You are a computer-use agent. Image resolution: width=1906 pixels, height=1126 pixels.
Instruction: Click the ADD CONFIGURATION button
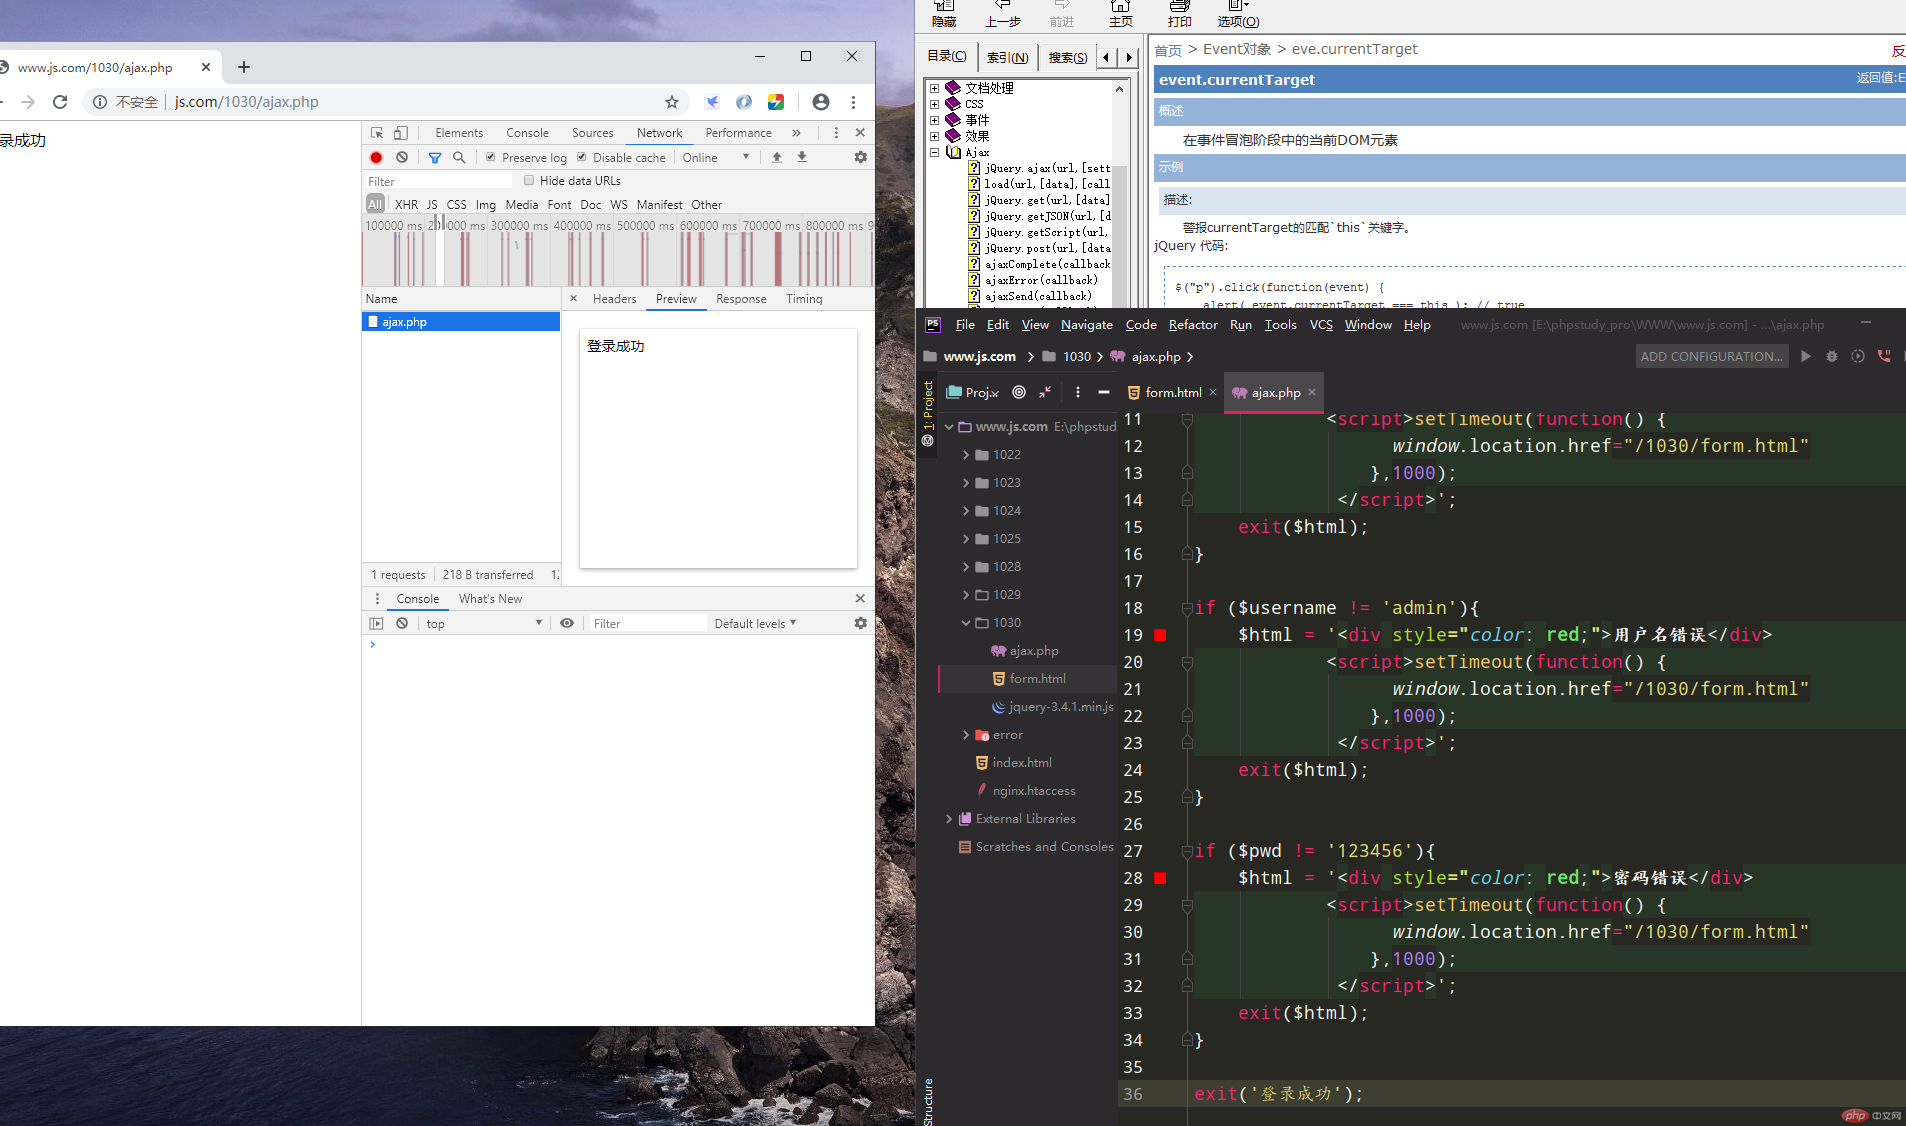click(x=1711, y=356)
